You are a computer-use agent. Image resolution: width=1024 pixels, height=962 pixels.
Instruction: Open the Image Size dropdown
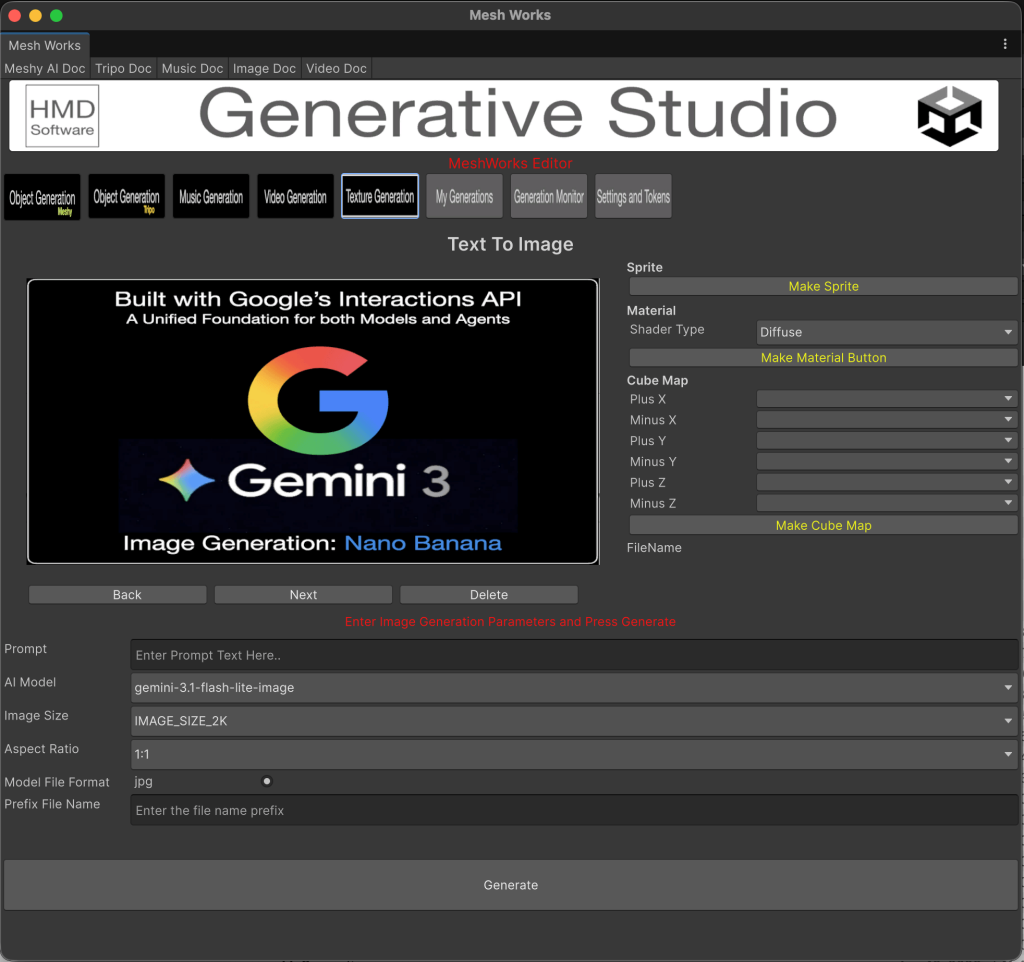tap(574, 721)
